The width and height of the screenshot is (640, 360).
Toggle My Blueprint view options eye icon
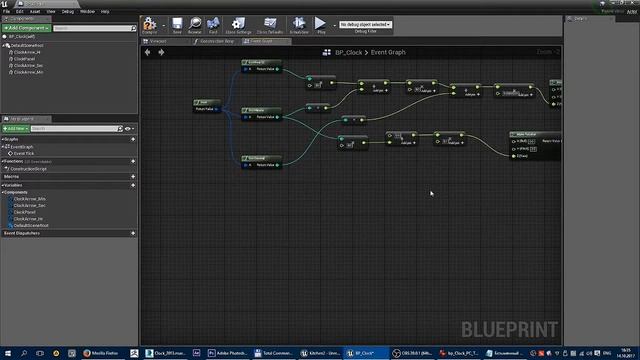click(x=128, y=129)
